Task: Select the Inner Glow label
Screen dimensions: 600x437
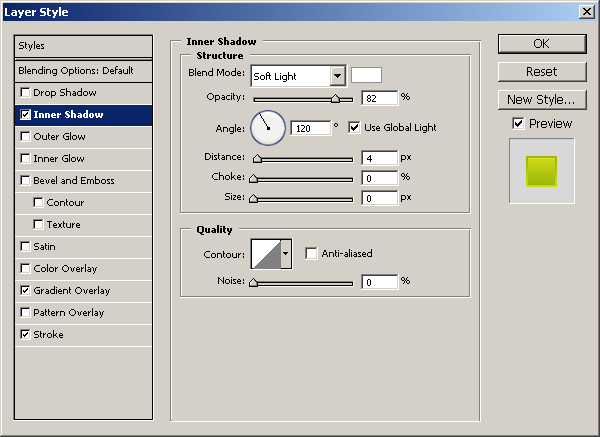Action: click(x=59, y=158)
